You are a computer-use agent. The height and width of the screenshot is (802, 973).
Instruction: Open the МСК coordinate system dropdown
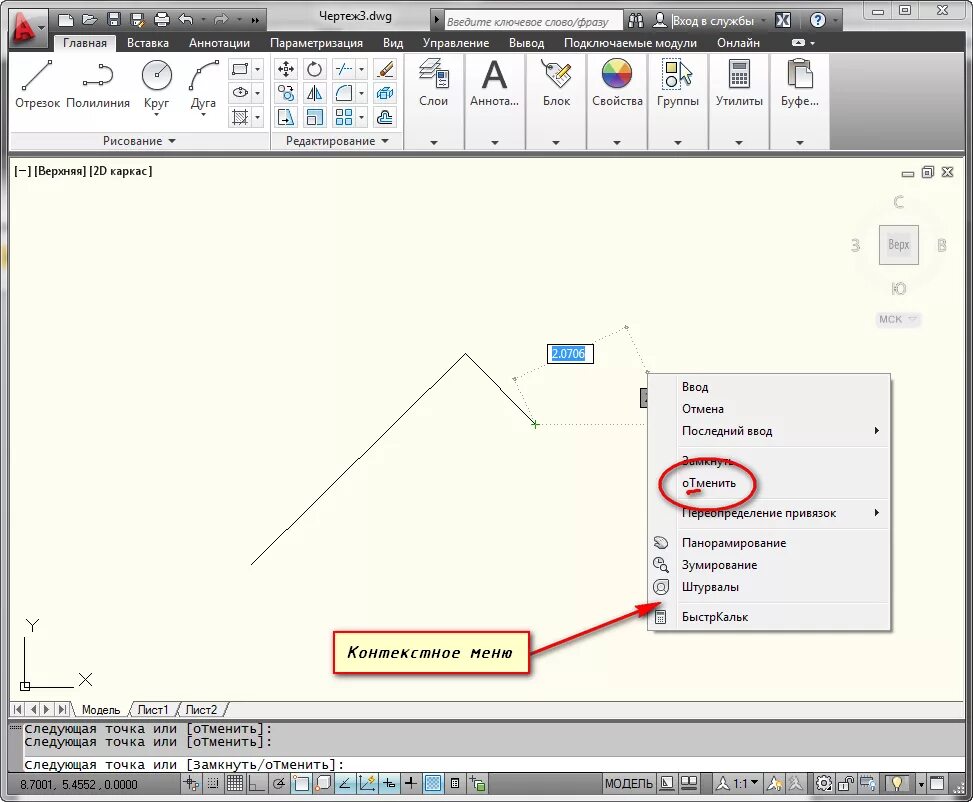coord(899,319)
